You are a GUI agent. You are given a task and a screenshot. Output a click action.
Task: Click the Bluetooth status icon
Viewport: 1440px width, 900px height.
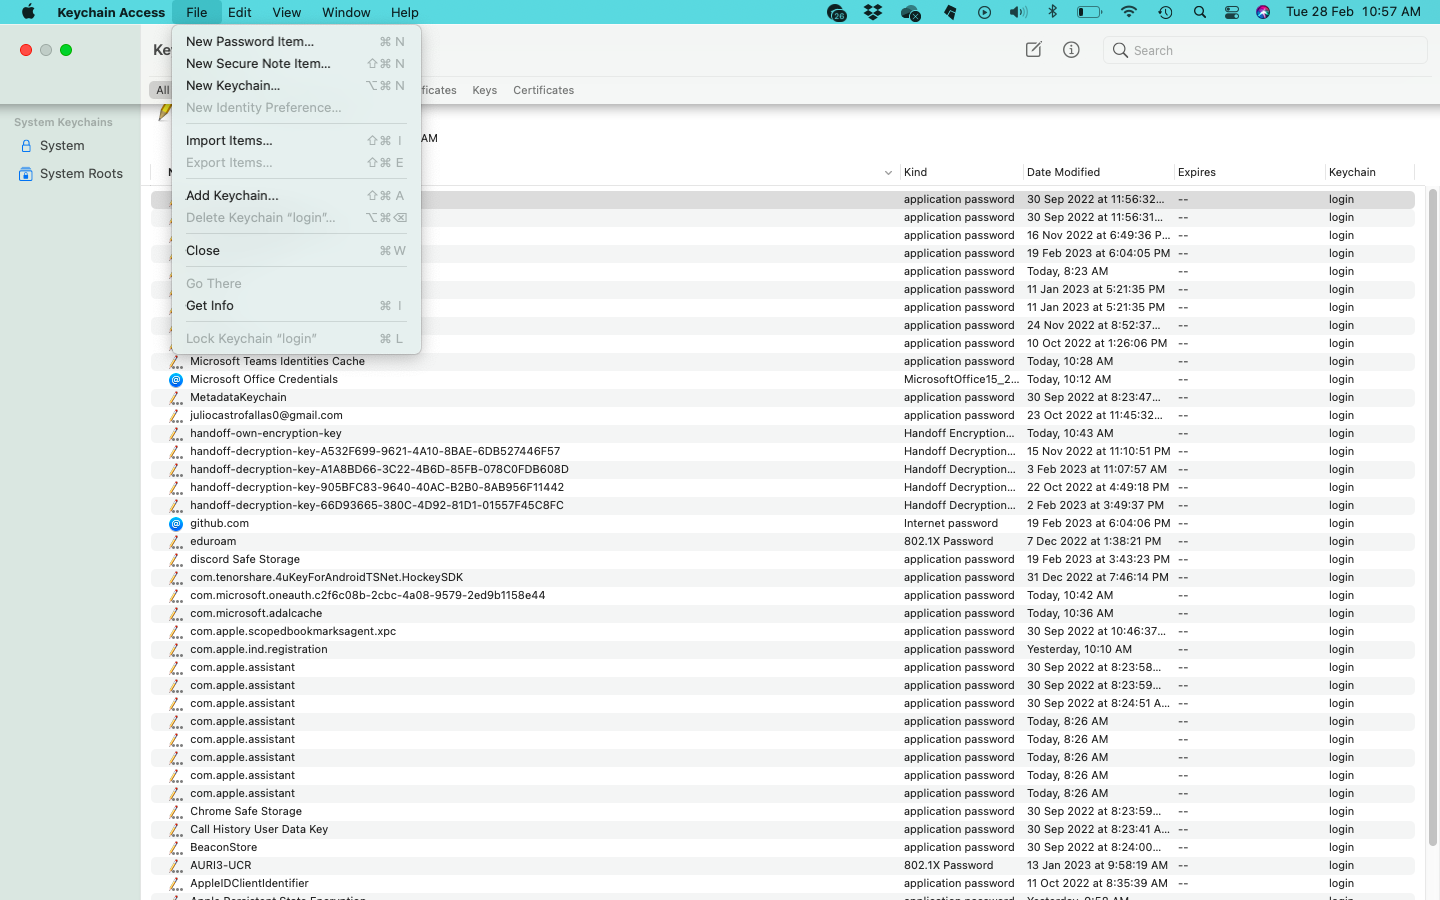1052,12
